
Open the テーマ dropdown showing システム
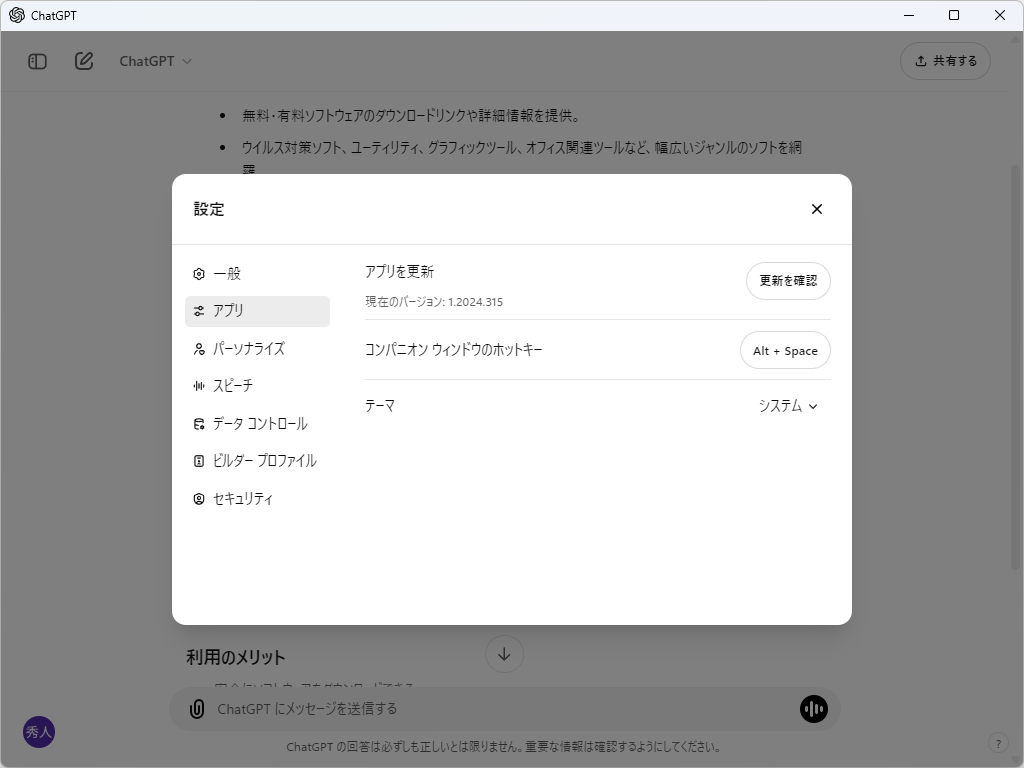pos(789,406)
